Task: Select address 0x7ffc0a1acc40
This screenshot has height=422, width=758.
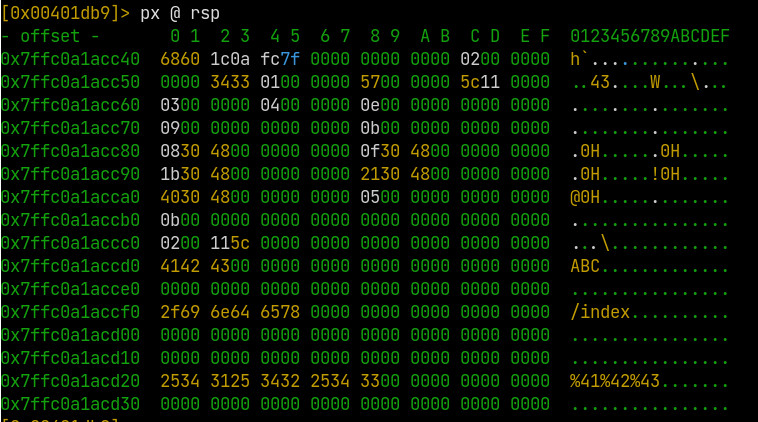Action: point(71,59)
